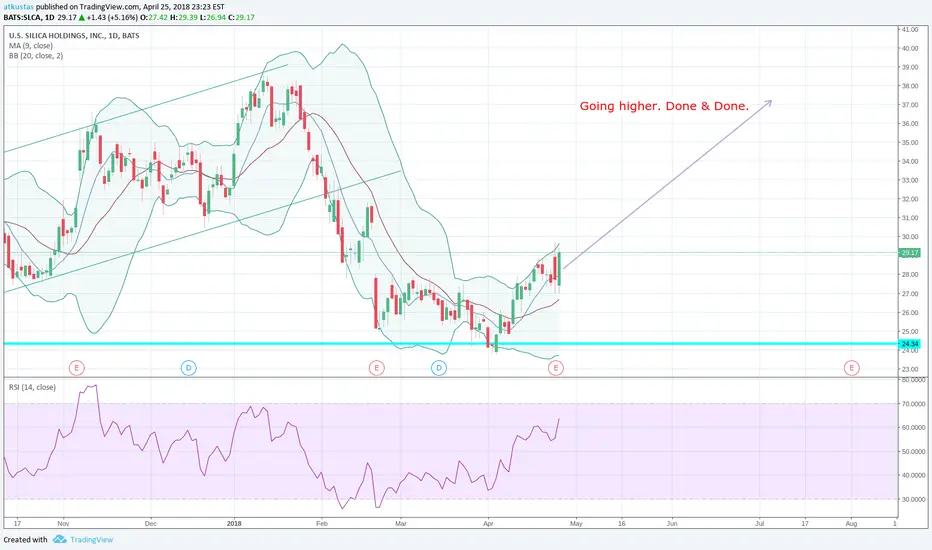Click the future earnings E marker near August
This screenshot has width=932, height=550.
point(851,368)
